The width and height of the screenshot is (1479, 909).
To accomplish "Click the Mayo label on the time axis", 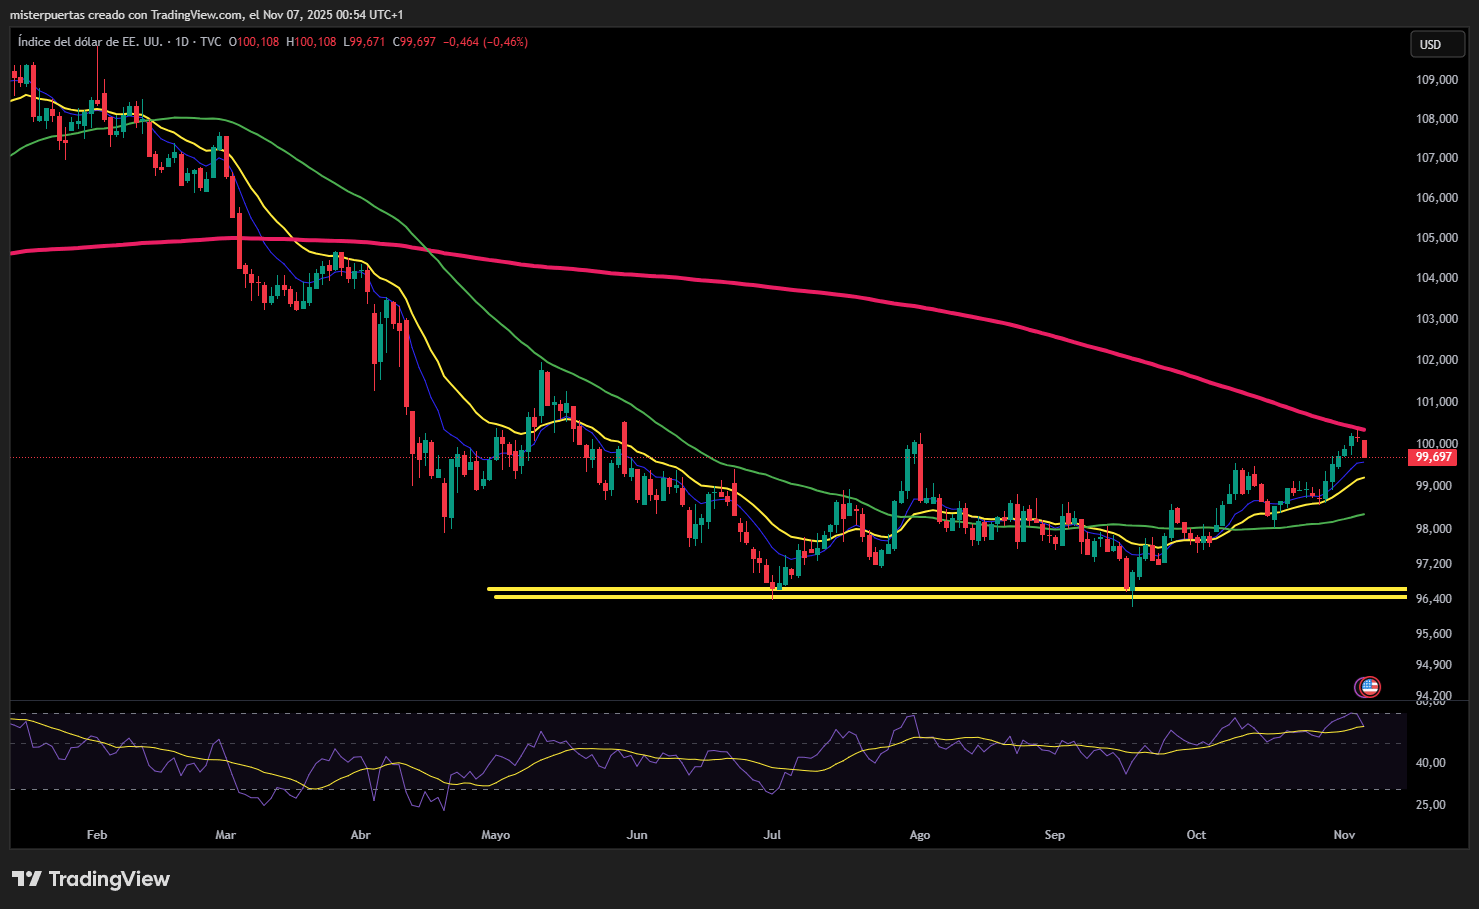I will click(496, 835).
